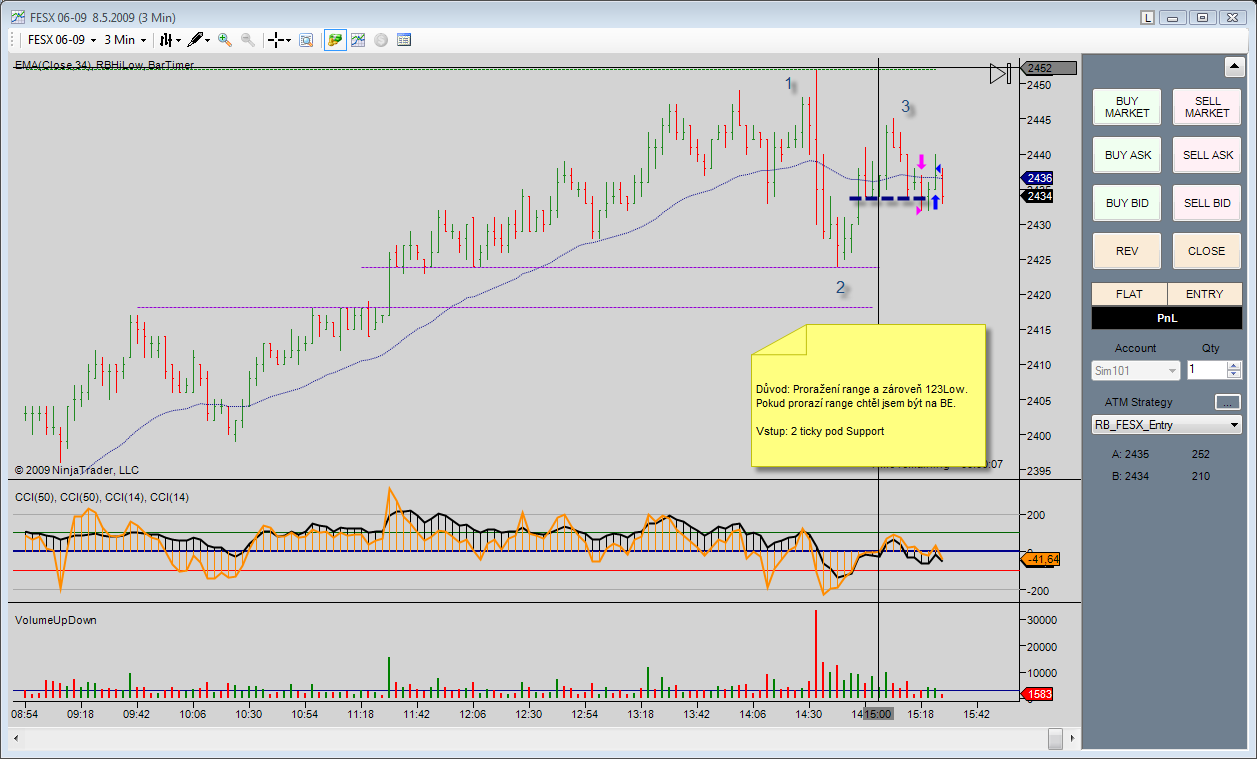The width and height of the screenshot is (1257, 759).
Task: Toggle the Chart Trader panel icon
Action: point(335,40)
